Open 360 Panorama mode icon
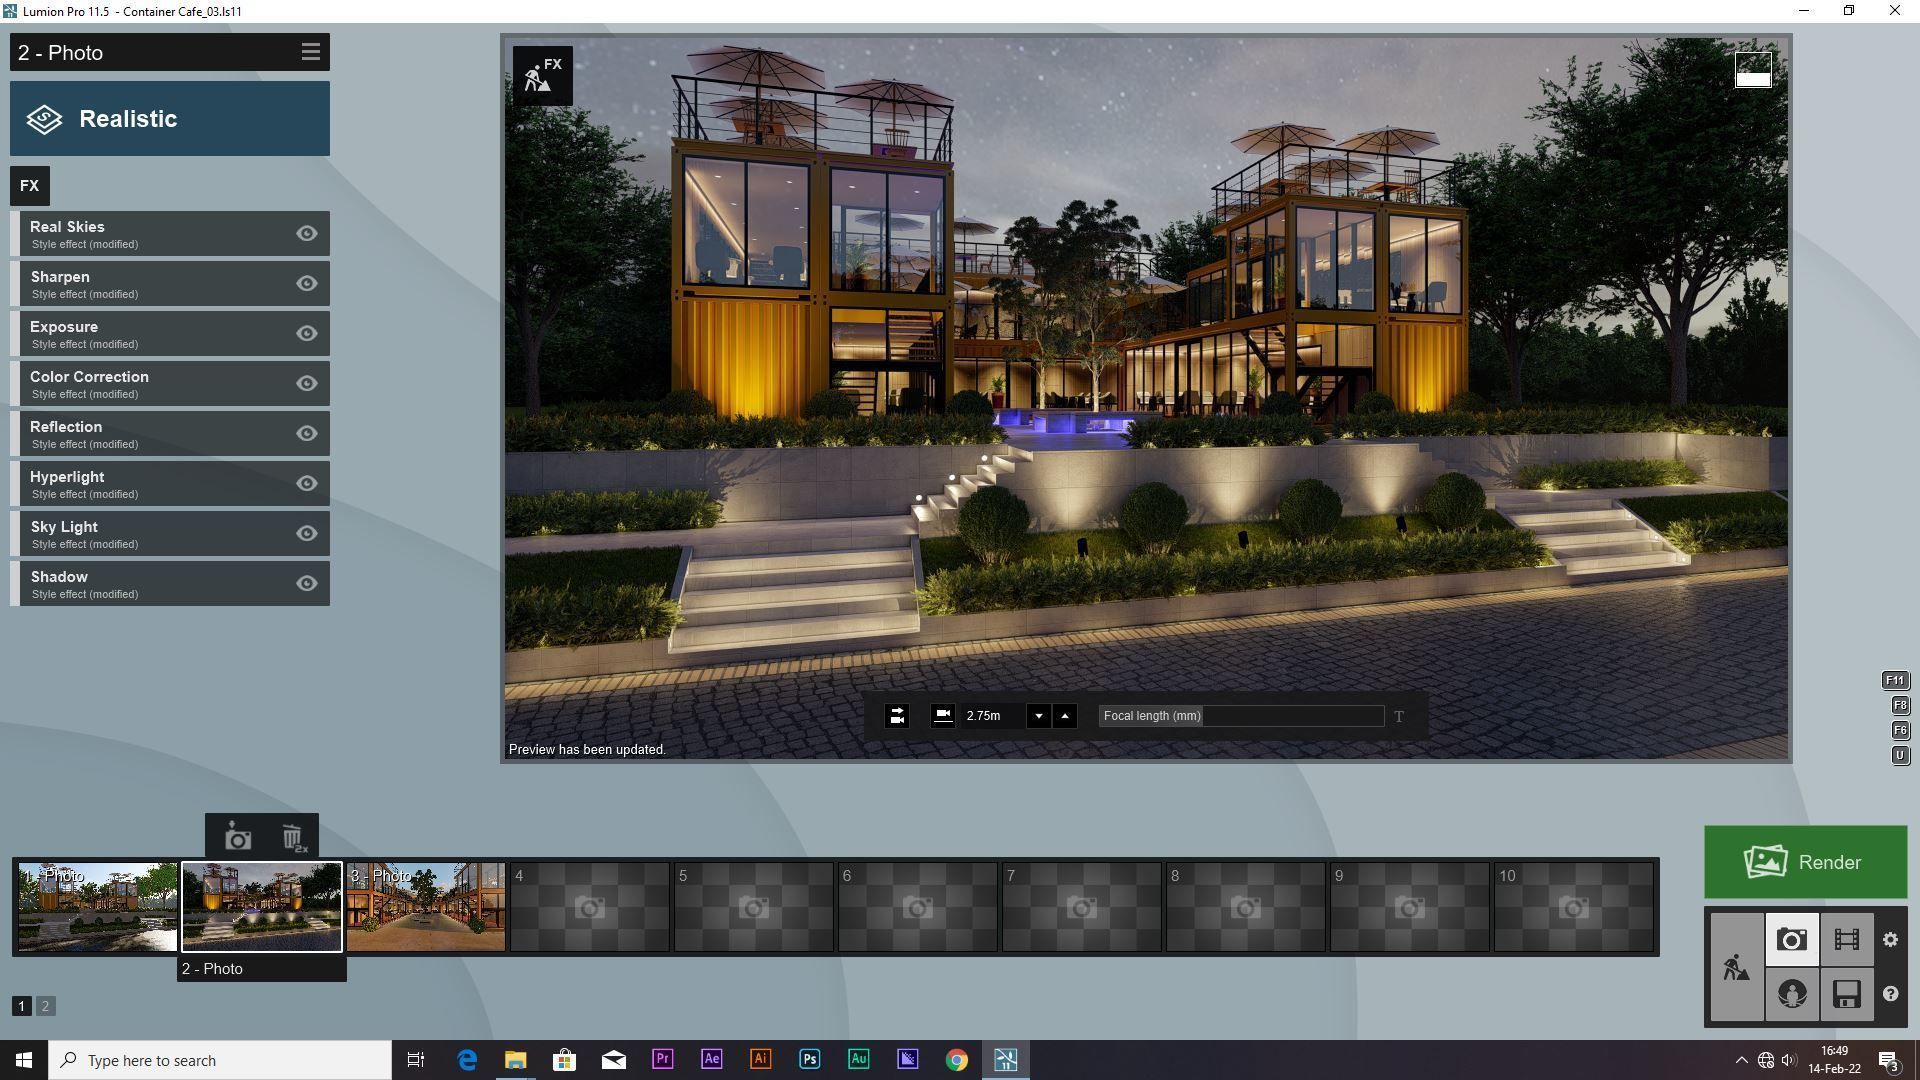Image resolution: width=1920 pixels, height=1080 pixels. (1792, 994)
